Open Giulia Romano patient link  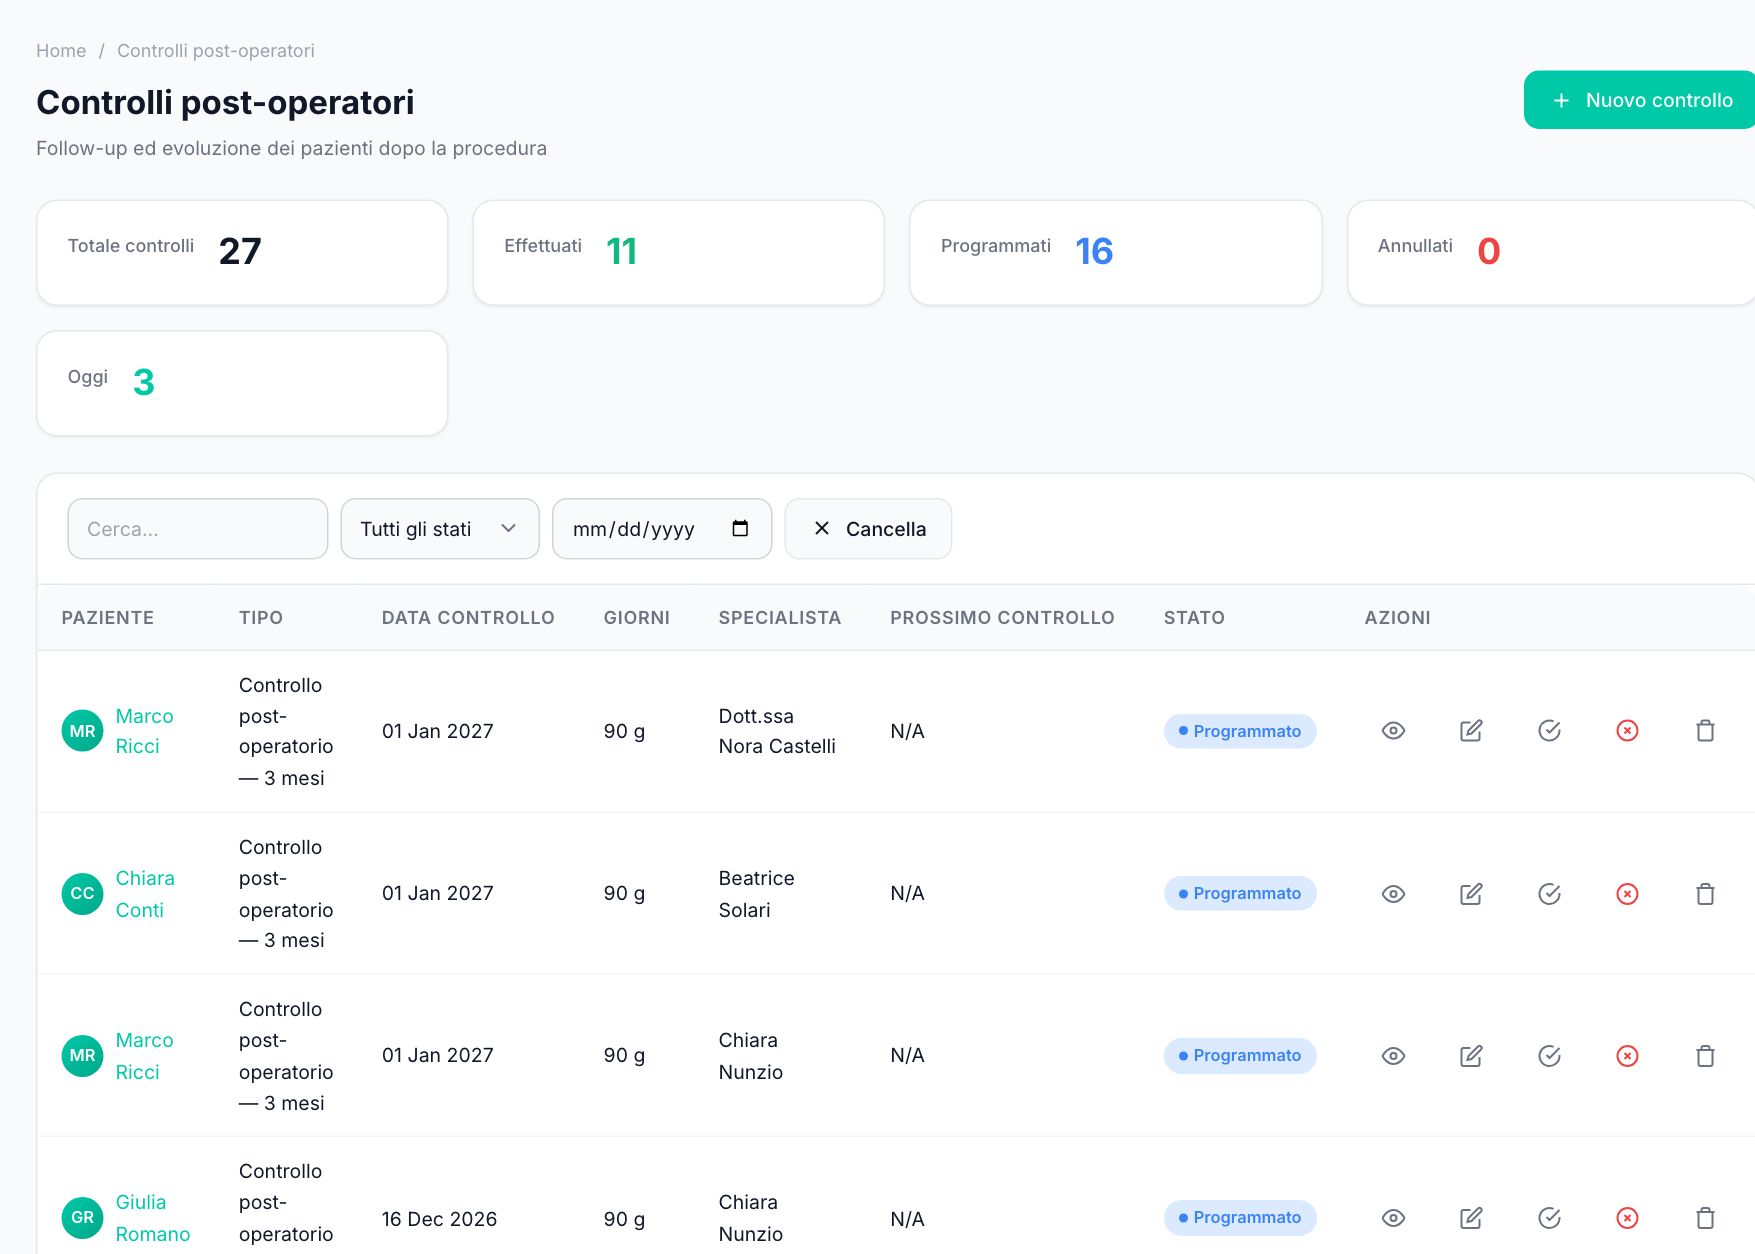[152, 1218]
